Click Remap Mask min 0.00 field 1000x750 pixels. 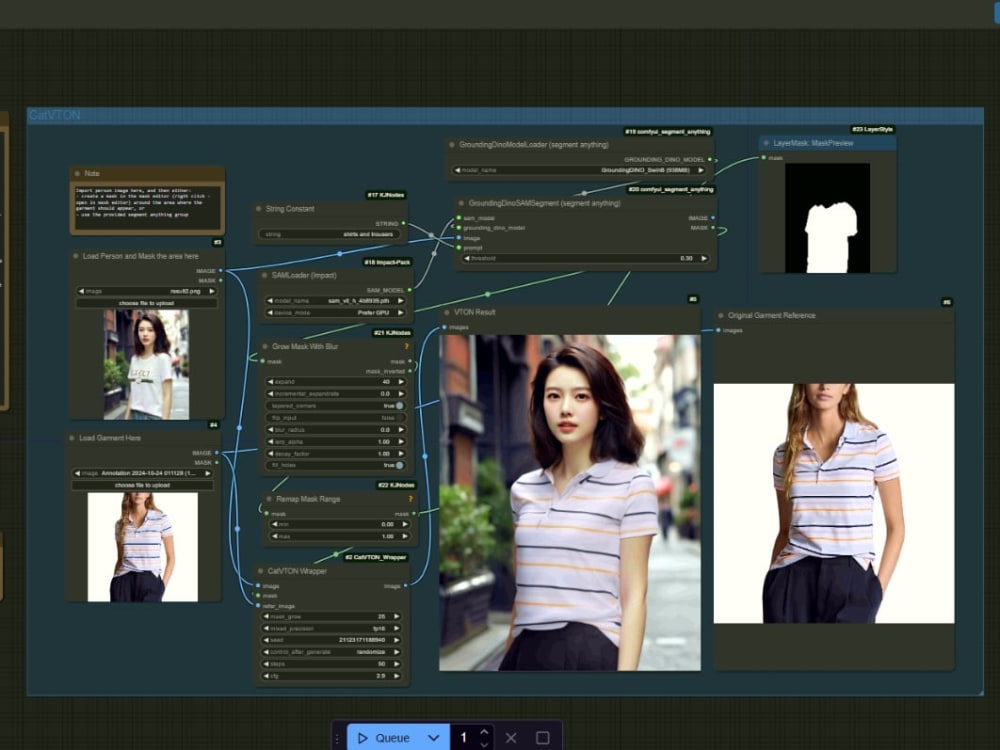[x=340, y=524]
